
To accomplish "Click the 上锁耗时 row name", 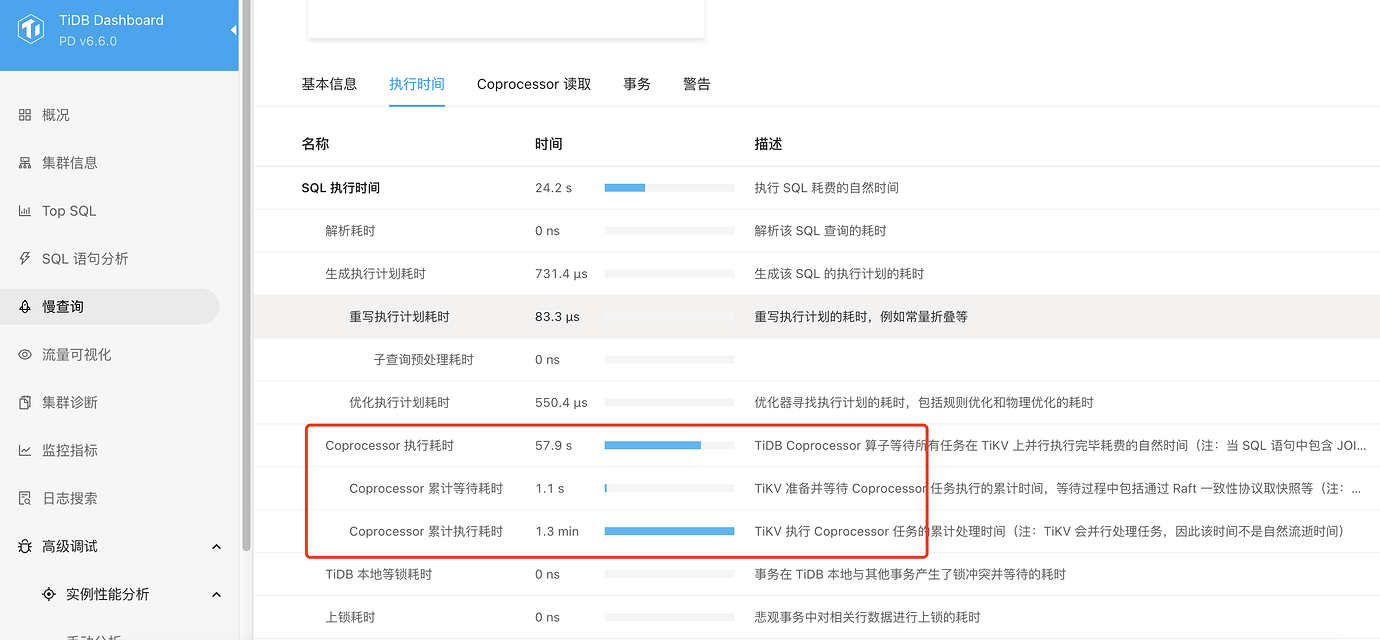I will [x=350, y=618].
